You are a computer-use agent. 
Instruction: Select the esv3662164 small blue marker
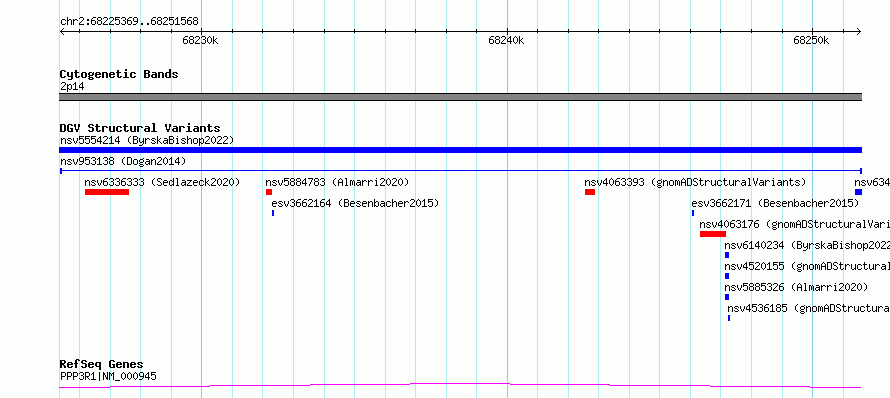[x=273, y=213]
